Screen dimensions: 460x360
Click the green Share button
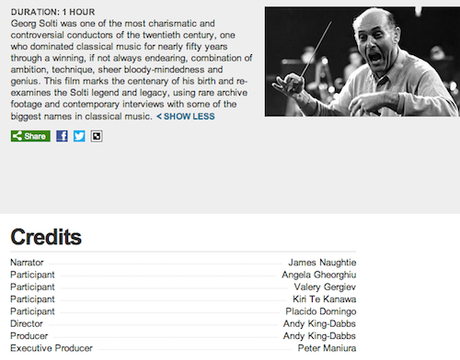(x=30, y=136)
